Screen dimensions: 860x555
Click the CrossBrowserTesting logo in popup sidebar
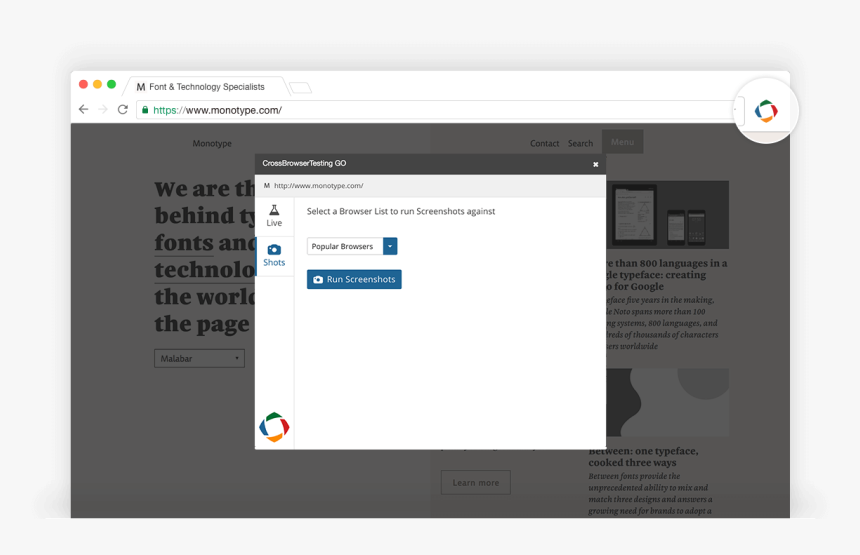point(274,427)
